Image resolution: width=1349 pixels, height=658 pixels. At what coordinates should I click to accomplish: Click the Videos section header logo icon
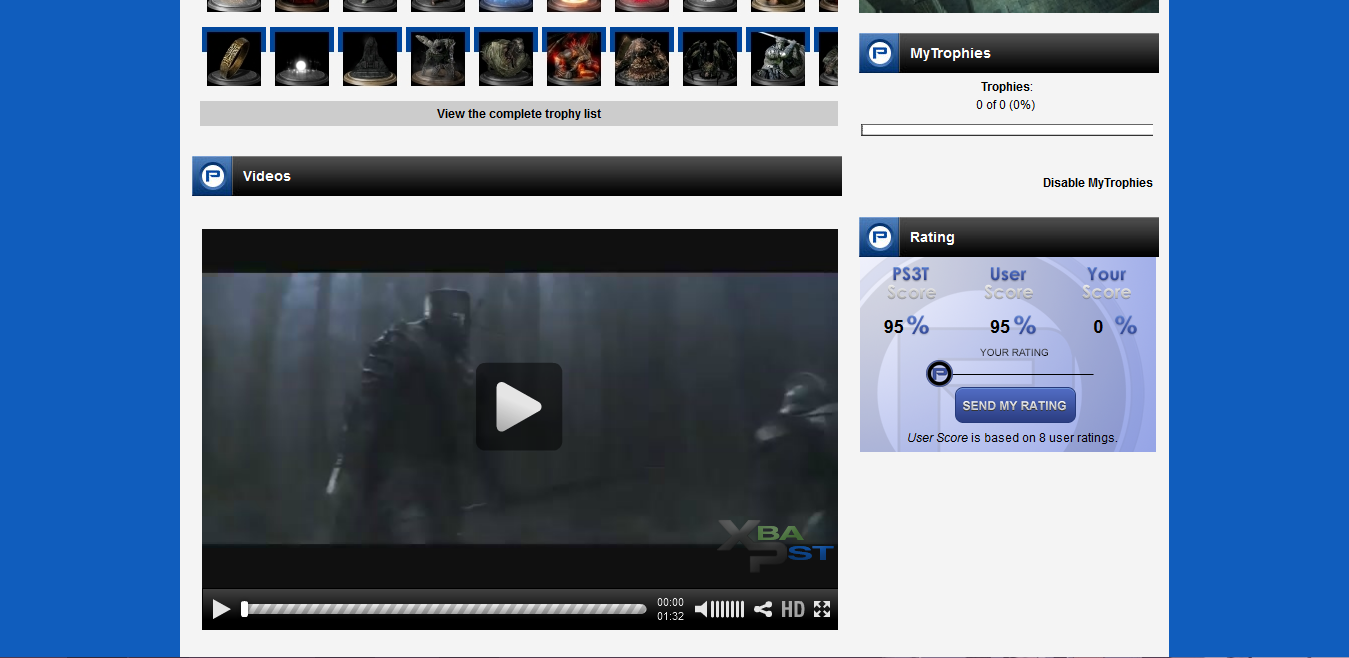[x=212, y=176]
